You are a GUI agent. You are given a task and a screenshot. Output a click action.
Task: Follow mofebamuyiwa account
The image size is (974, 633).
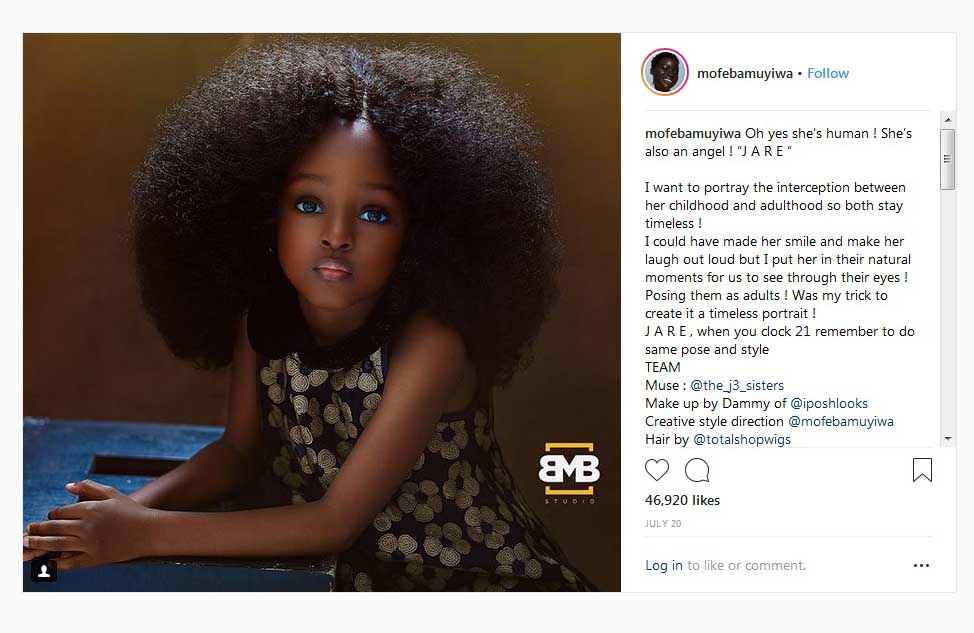pyautogui.click(x=827, y=73)
